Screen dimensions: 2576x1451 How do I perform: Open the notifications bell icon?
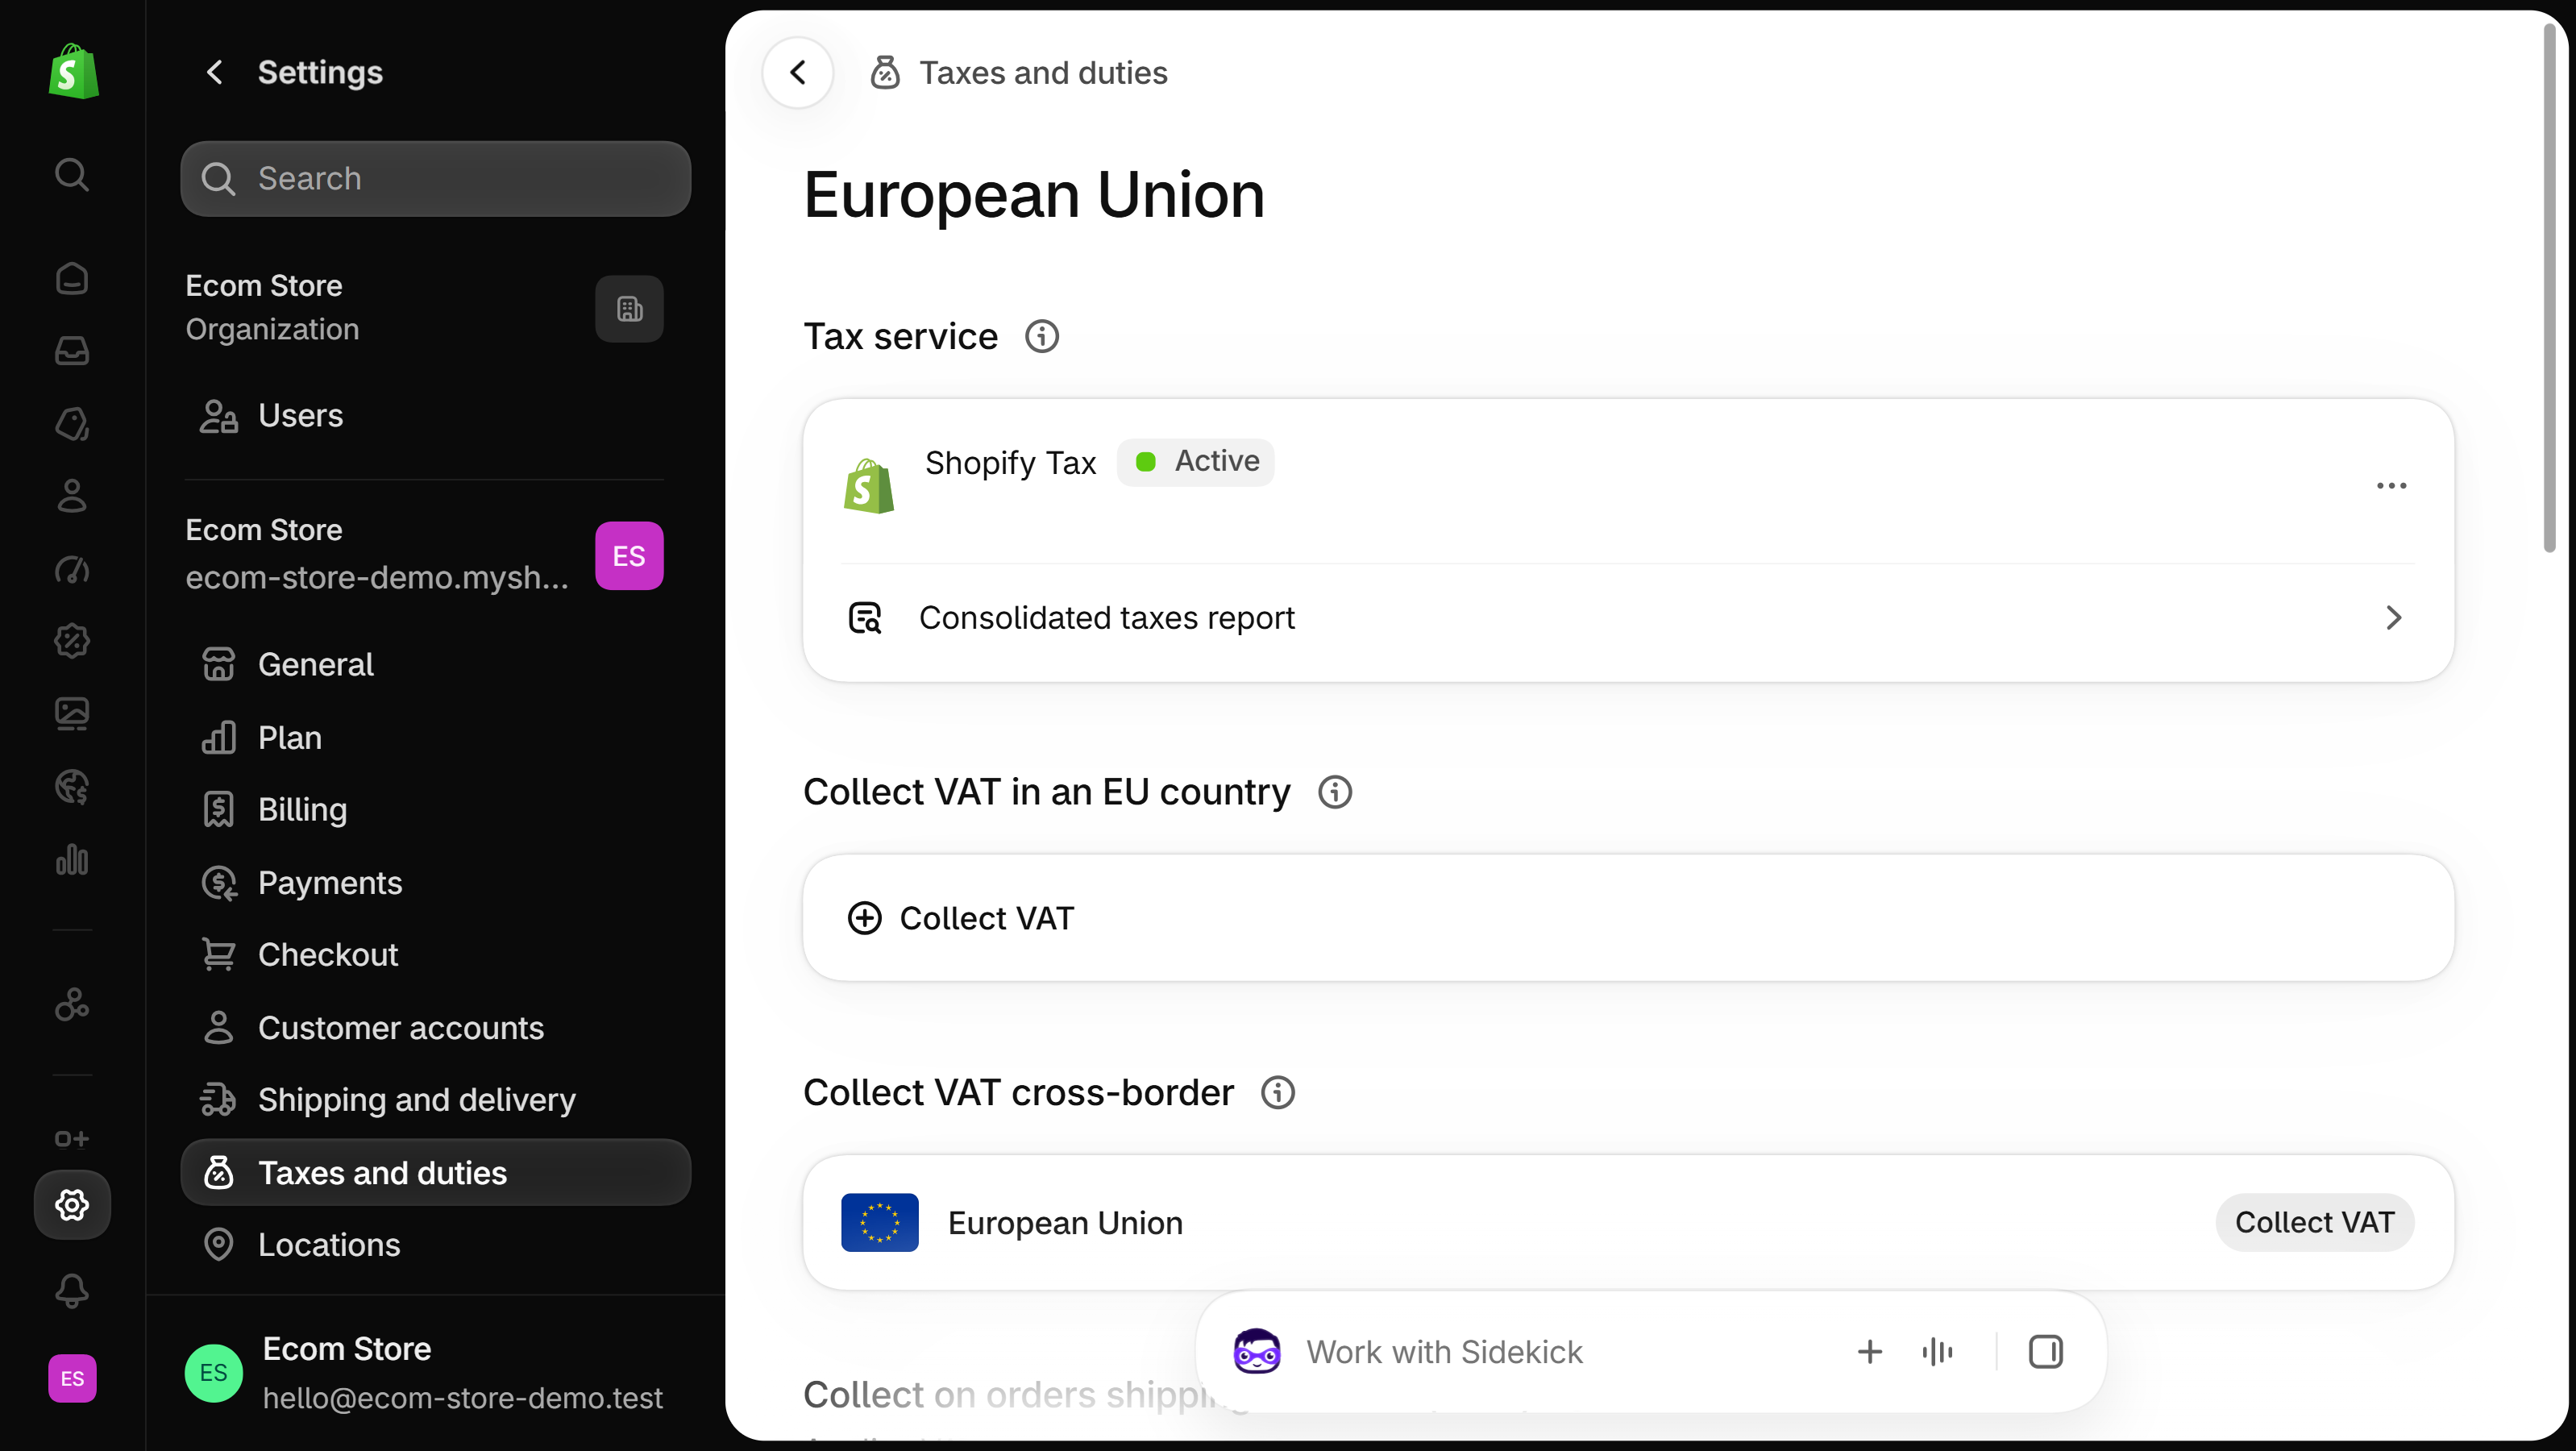tap(72, 1291)
